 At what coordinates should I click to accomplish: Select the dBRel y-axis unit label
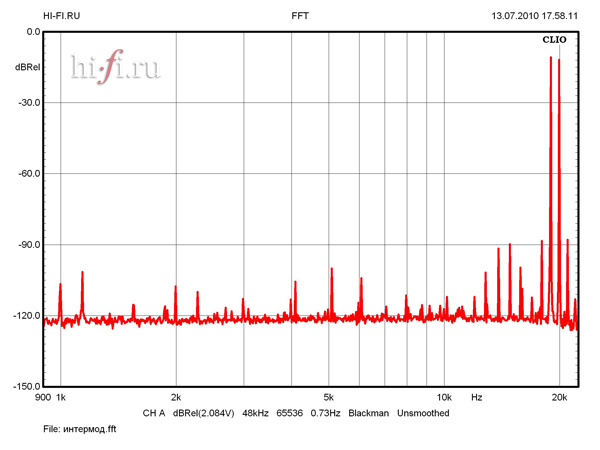click(27, 67)
